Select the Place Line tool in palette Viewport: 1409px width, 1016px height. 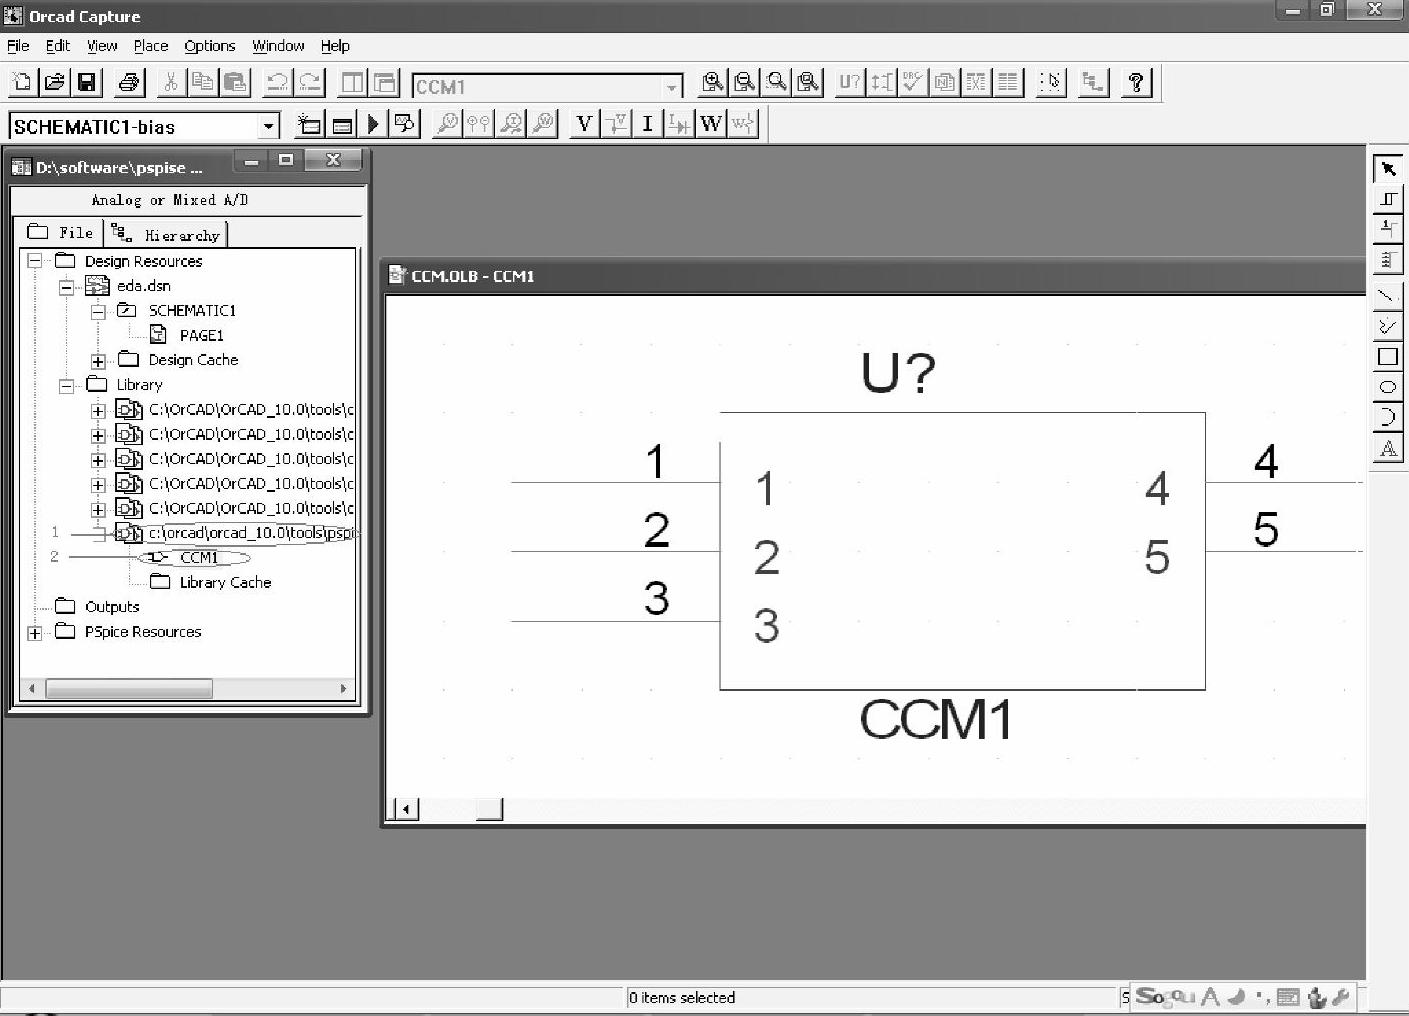tap(1388, 296)
